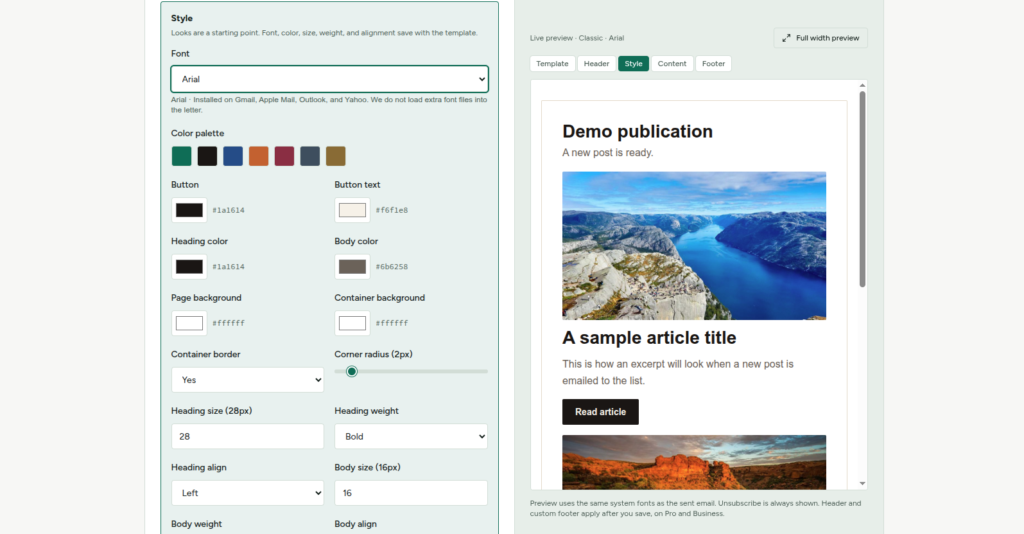Click the preview scroll down arrow
Viewport: 1024px width, 534px height.
862,484
